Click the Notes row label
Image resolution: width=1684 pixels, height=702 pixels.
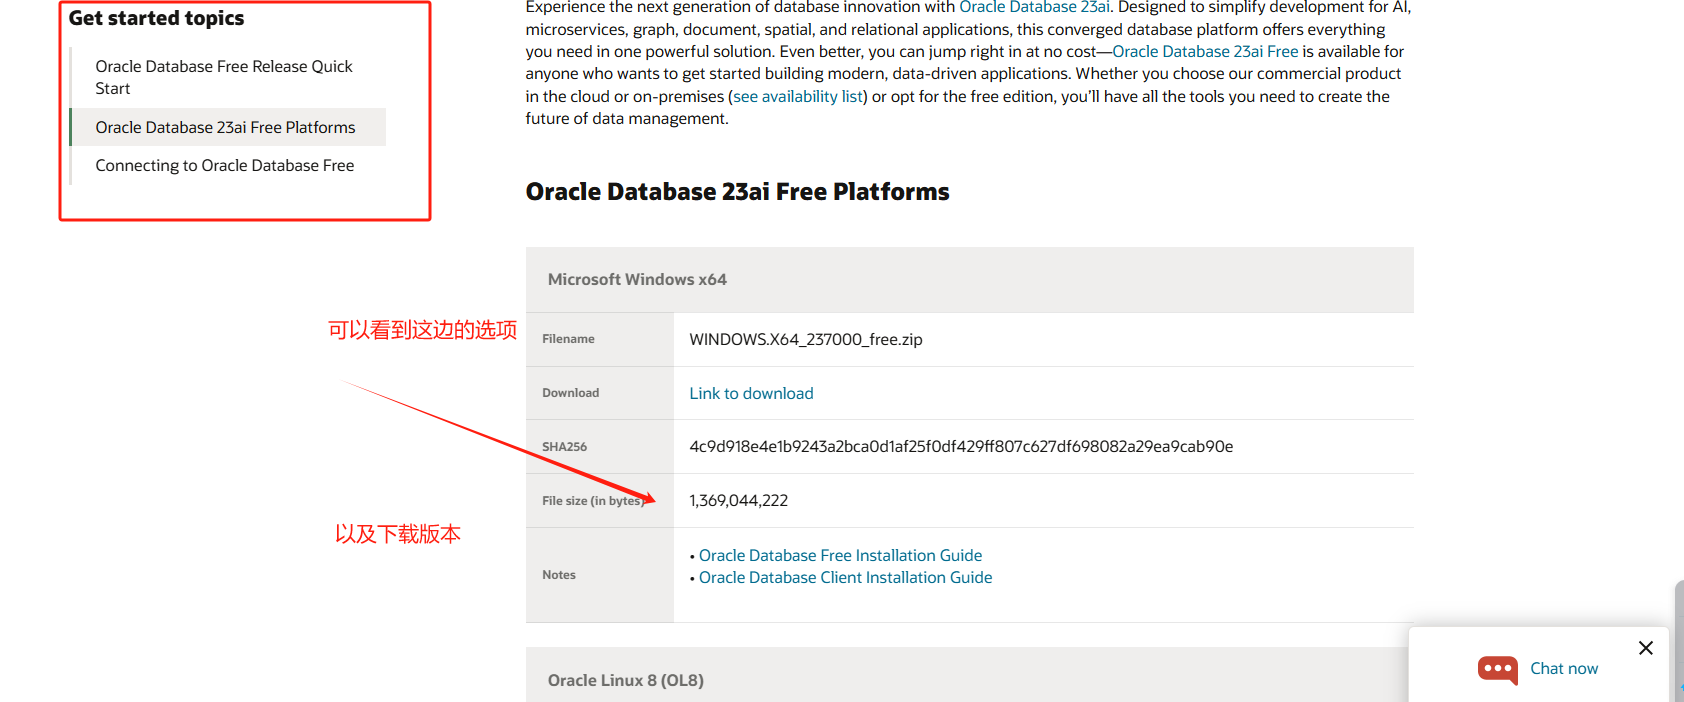(x=559, y=575)
